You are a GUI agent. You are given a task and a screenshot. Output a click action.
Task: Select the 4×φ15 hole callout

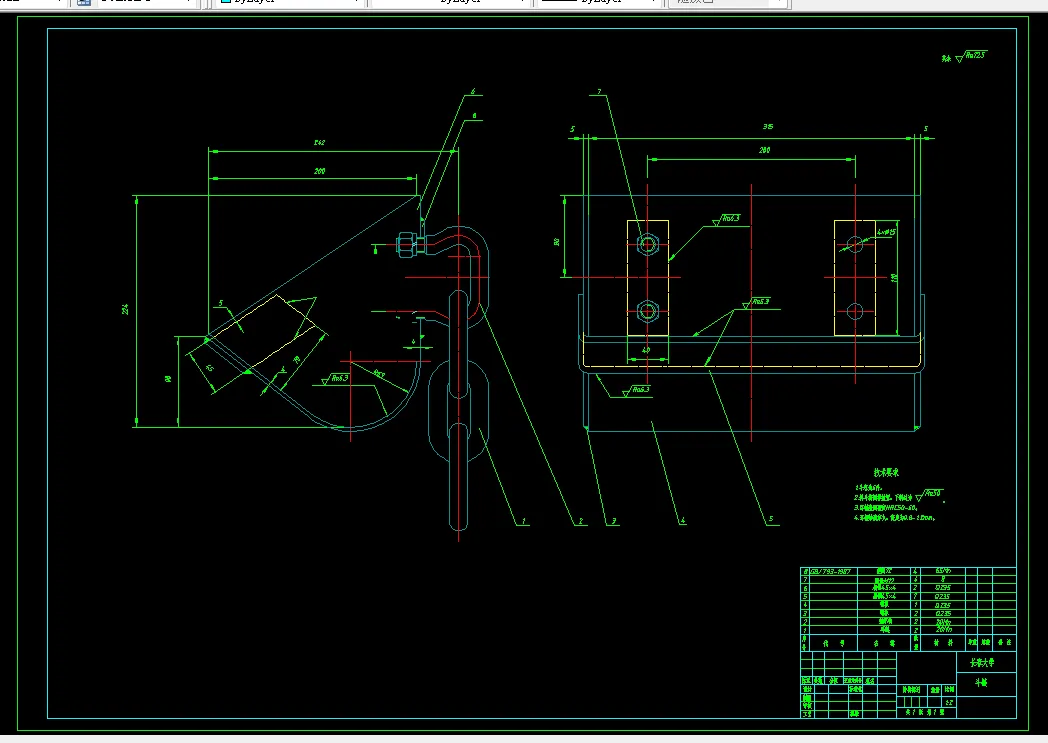[x=887, y=232]
